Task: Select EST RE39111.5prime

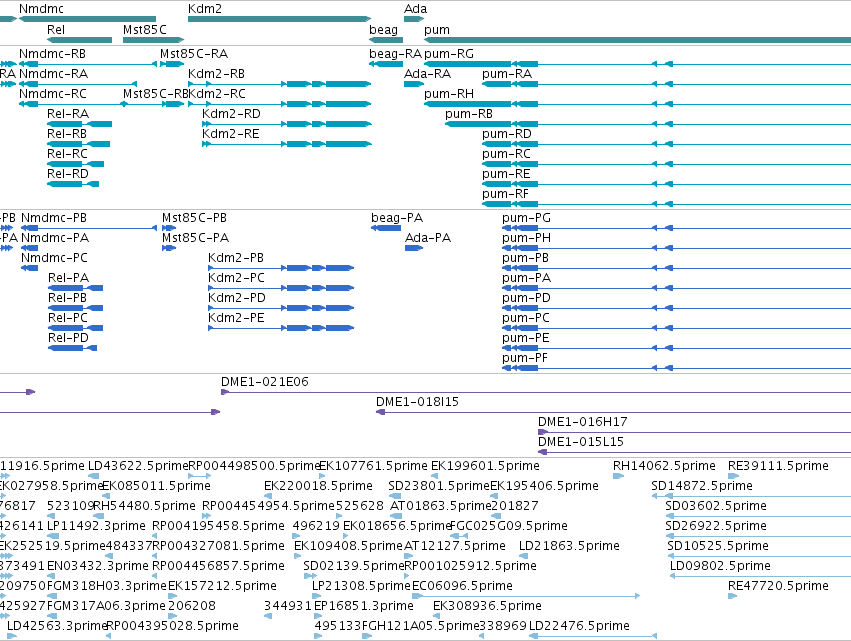Action: tap(733, 476)
